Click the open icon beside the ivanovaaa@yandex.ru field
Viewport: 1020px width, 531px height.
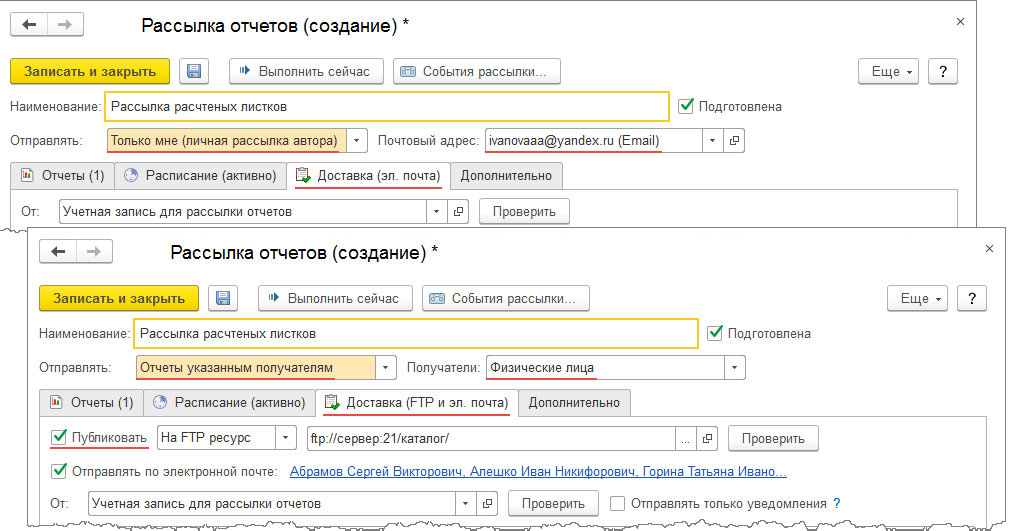(x=735, y=141)
